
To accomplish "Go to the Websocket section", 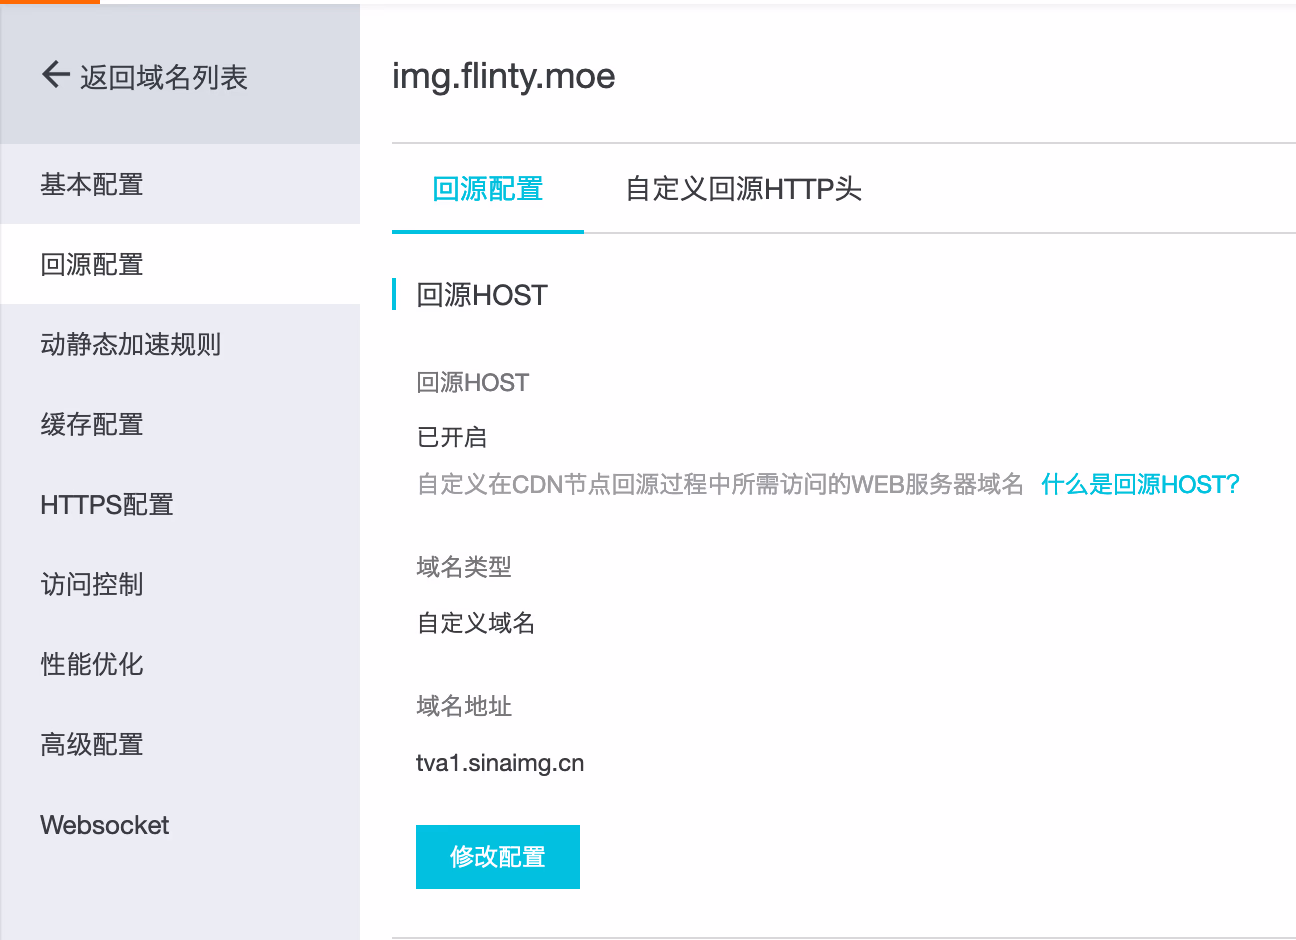I will (105, 825).
